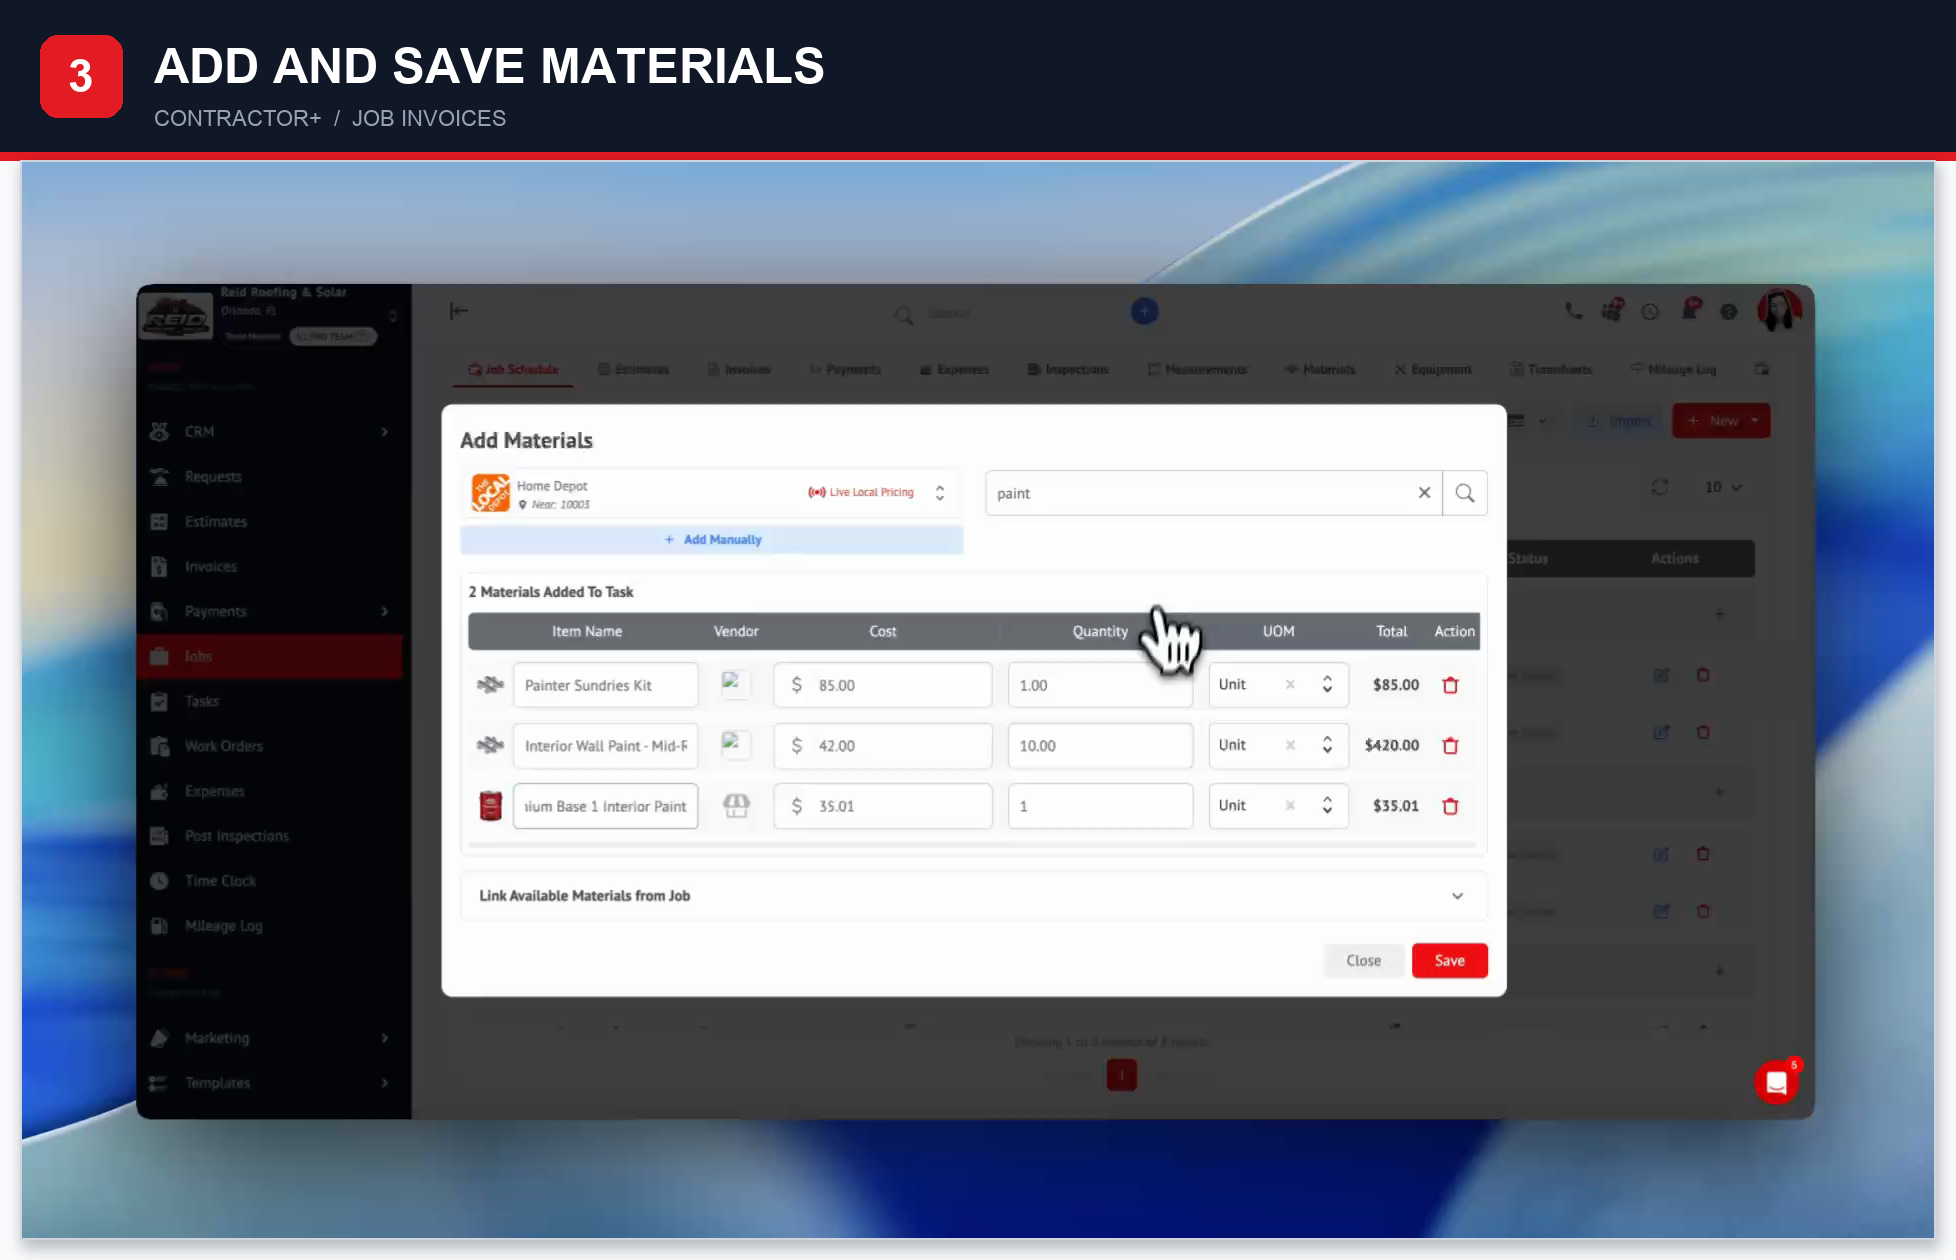Clear the Unit value in the $85.00 row
The height and width of the screenshot is (1260, 1956).
[1290, 685]
